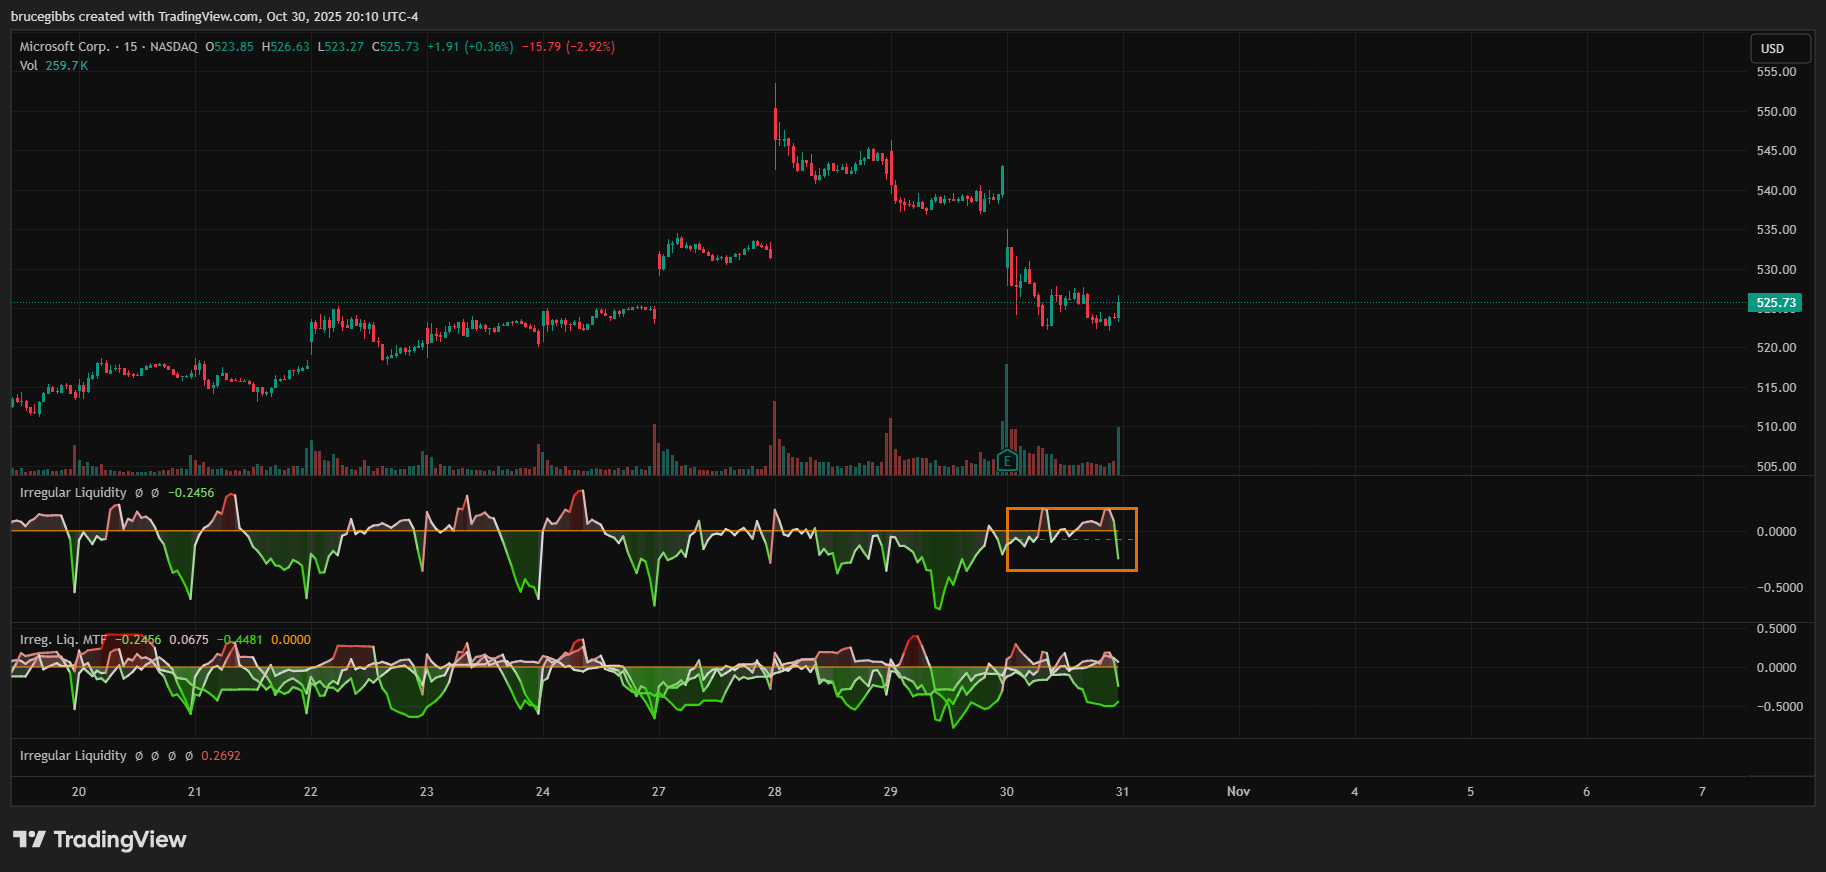Viewport: 1826px width, 872px height.
Task: Click the NASDAQ exchange label in the title
Action: (173, 47)
